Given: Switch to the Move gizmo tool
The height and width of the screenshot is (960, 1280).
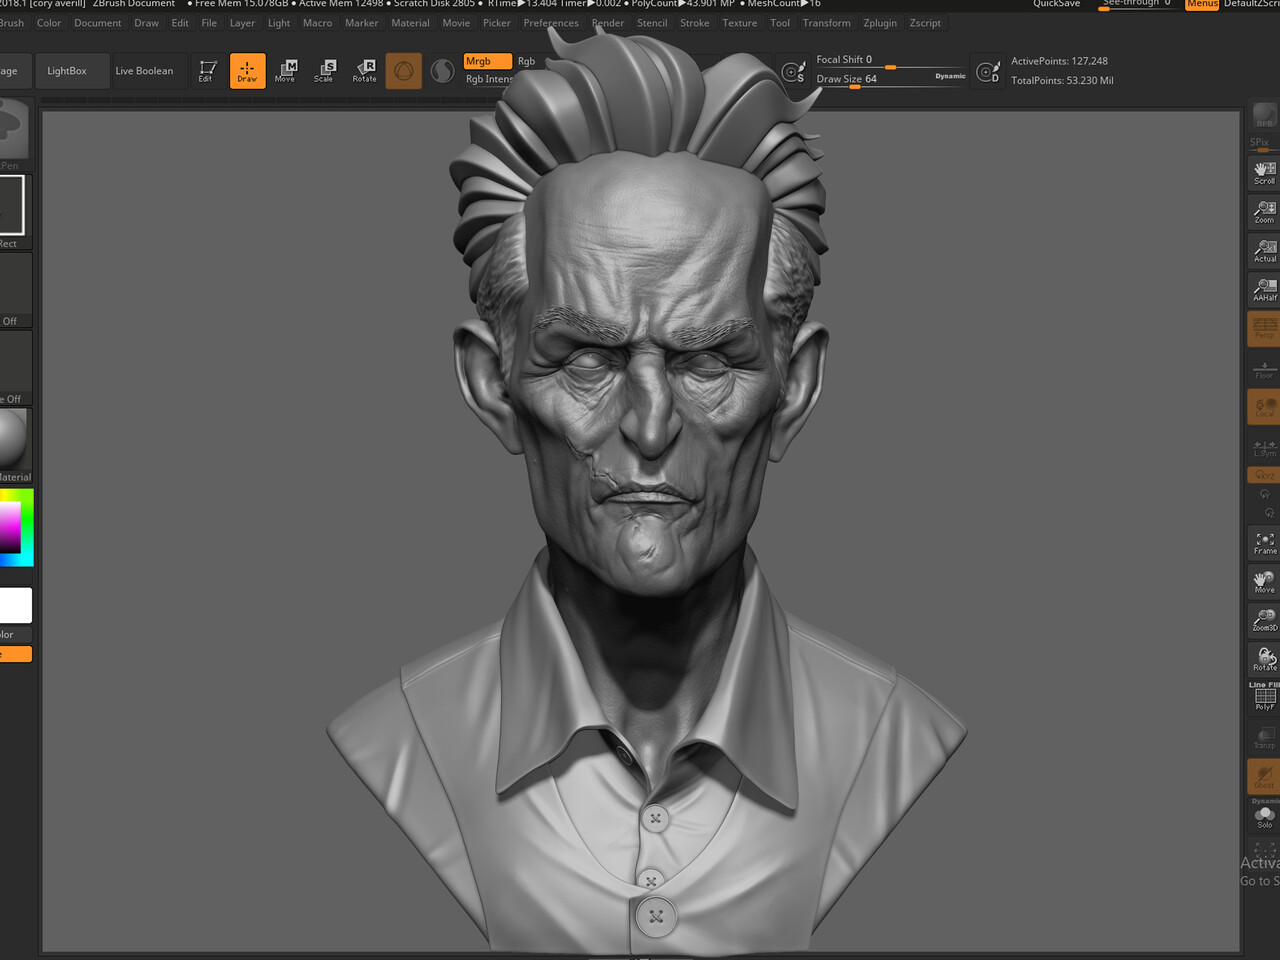Looking at the screenshot, I should tap(286, 71).
